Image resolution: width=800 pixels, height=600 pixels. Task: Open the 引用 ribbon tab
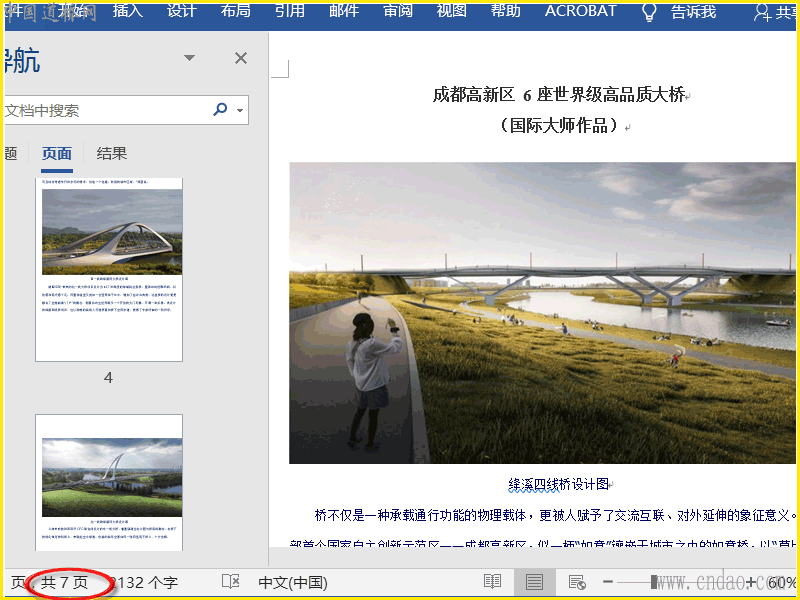pos(290,10)
